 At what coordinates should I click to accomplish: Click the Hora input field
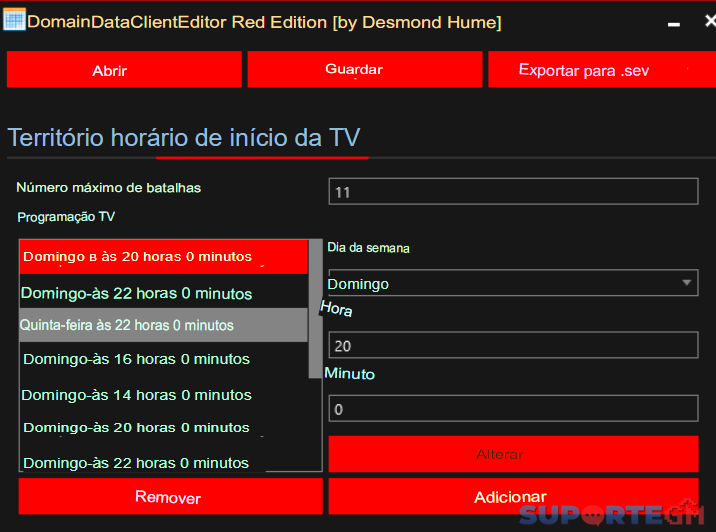coord(513,345)
